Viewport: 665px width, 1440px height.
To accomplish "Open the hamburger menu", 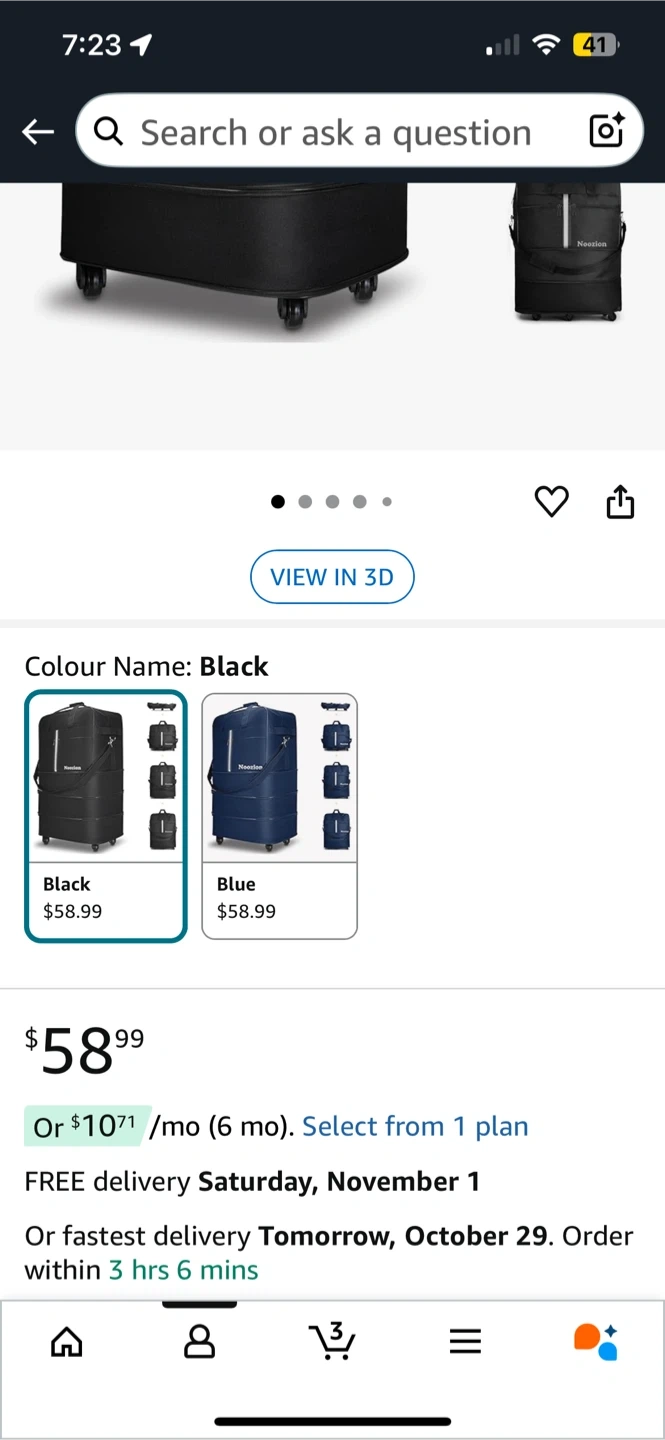I will [x=465, y=1341].
